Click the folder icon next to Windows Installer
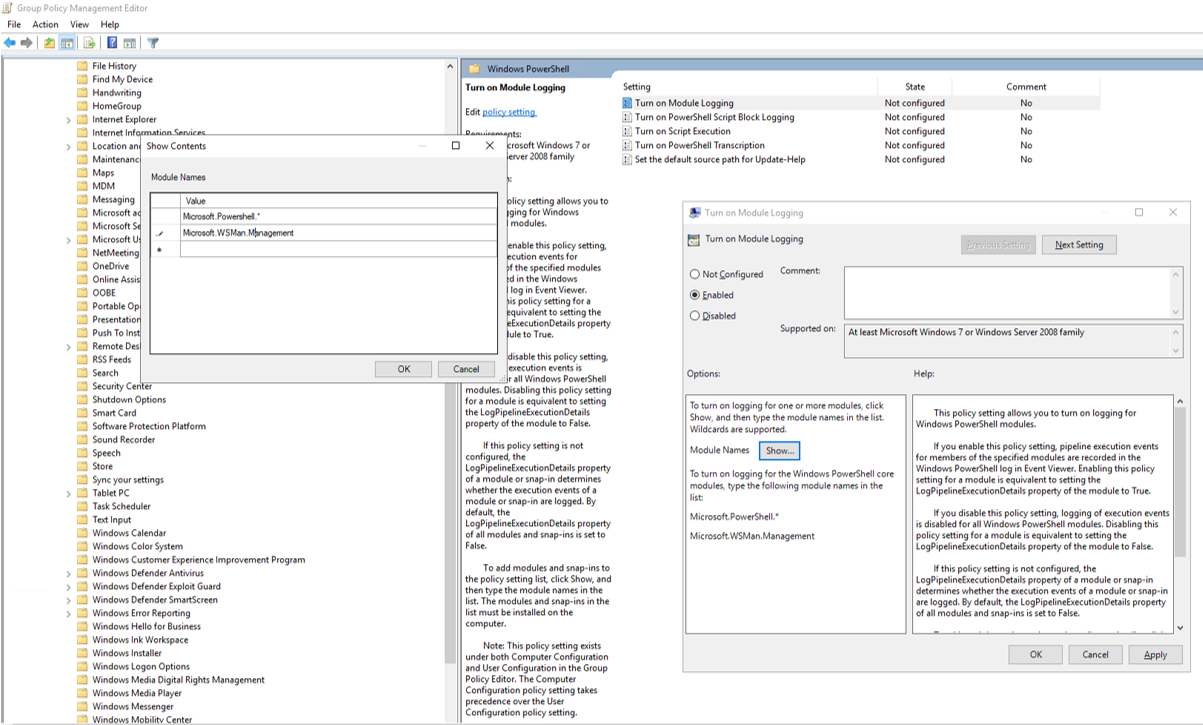This screenshot has height=725, width=1203. (x=83, y=653)
